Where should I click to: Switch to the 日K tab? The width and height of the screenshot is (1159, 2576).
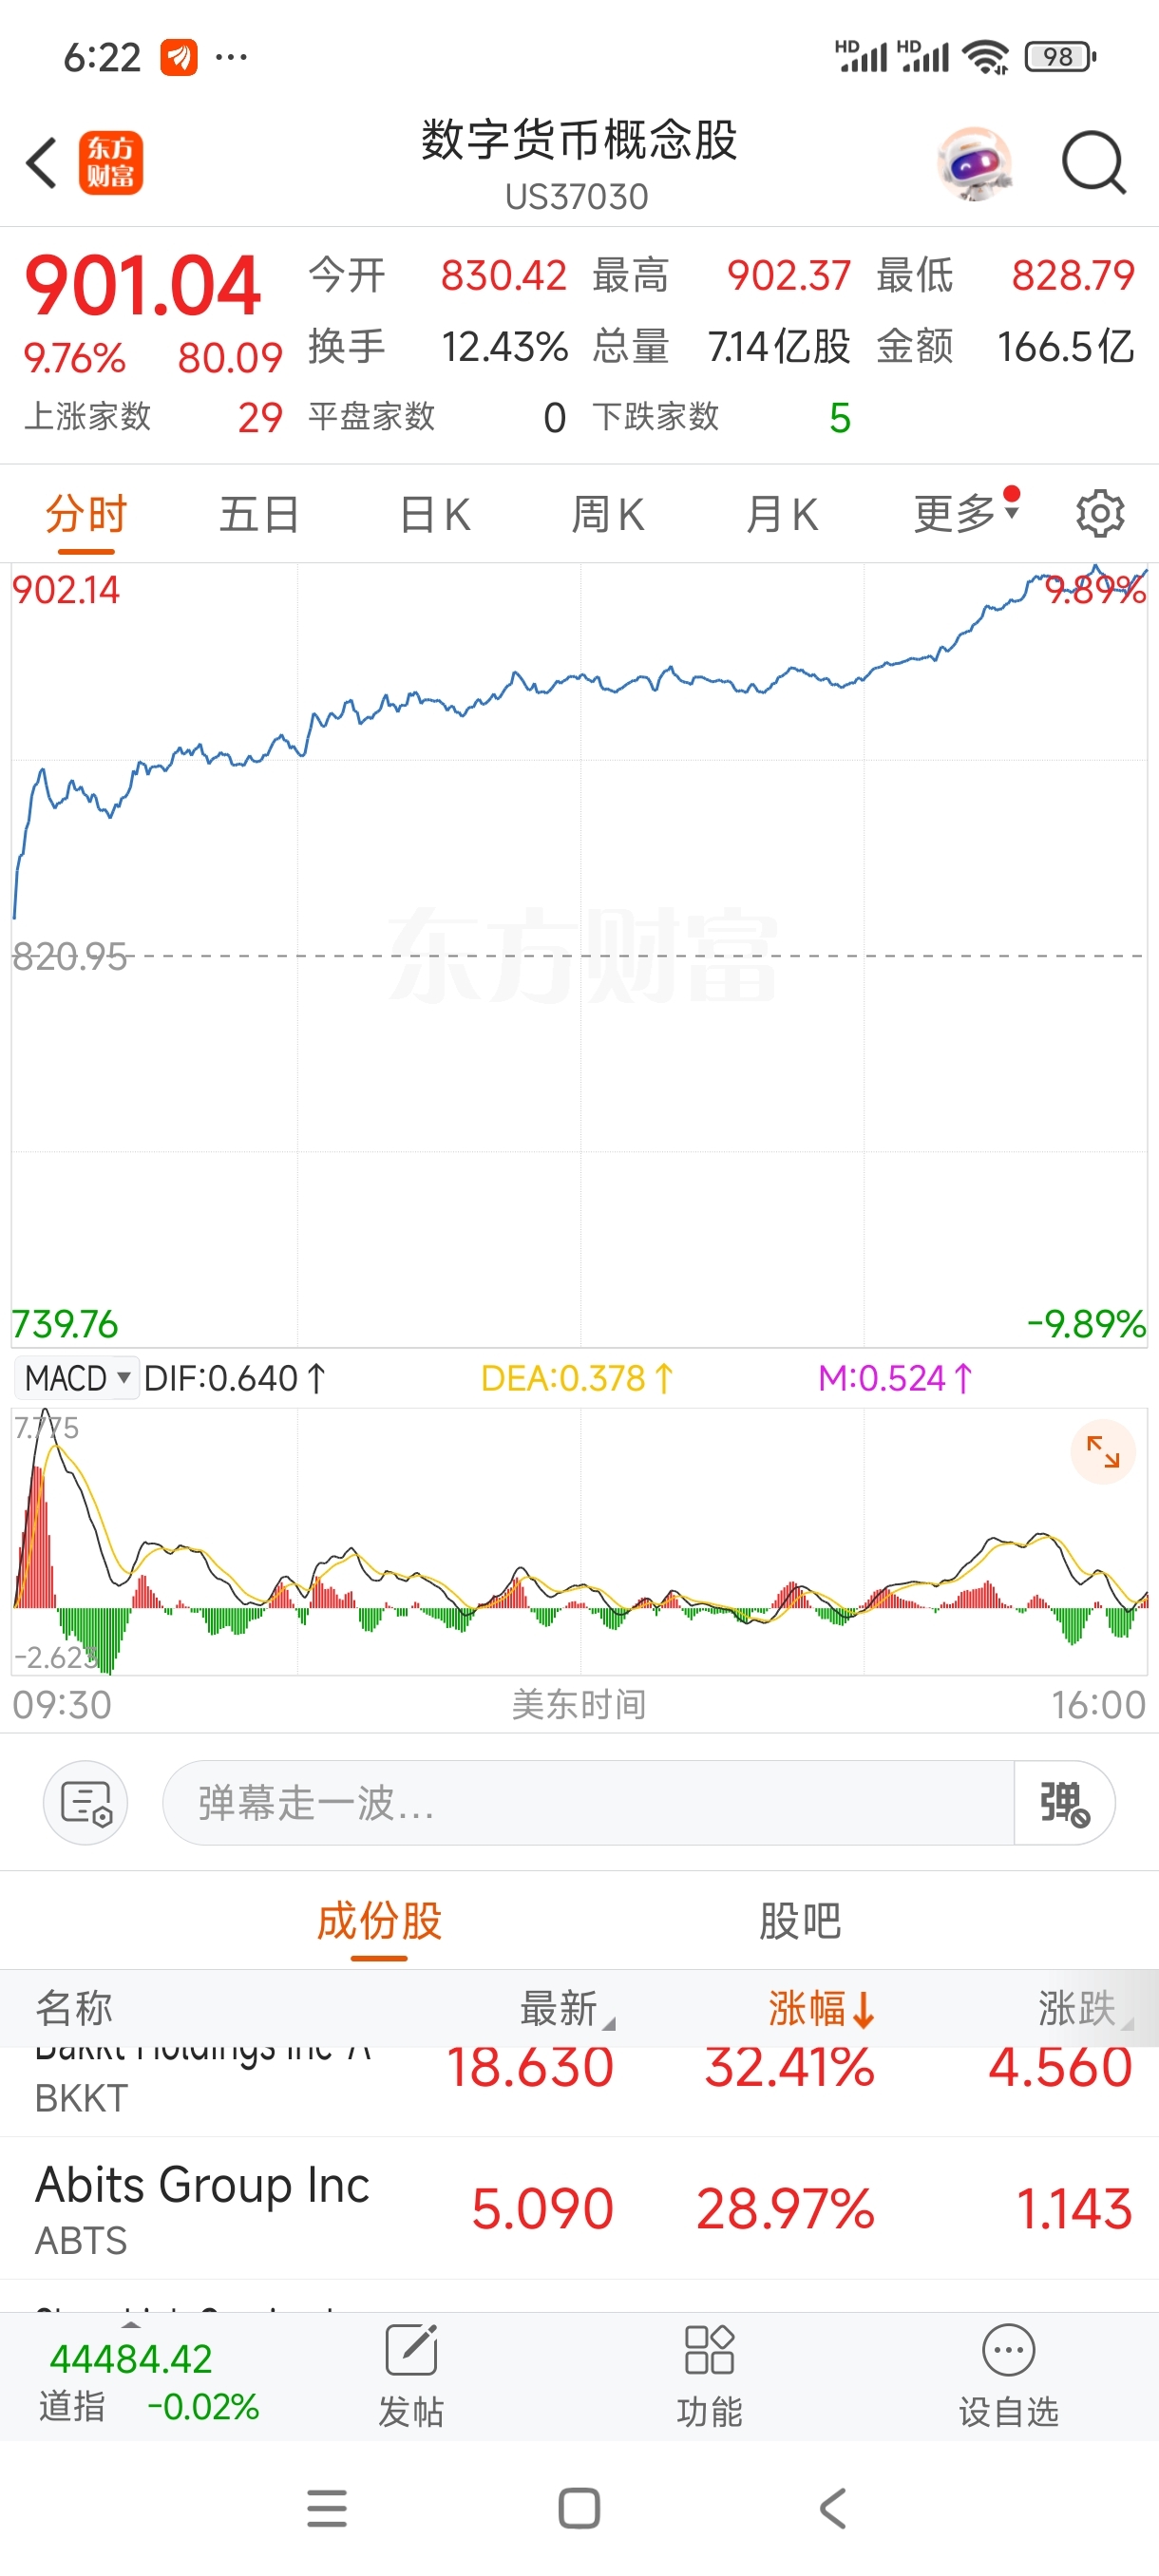tap(435, 515)
